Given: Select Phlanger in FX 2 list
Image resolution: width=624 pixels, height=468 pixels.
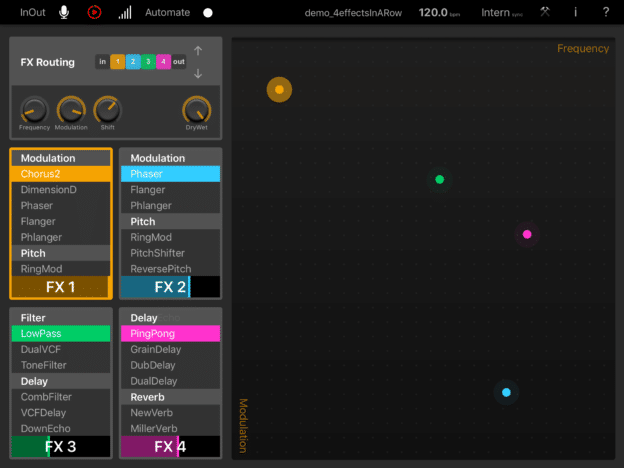Looking at the screenshot, I should click(170, 206).
